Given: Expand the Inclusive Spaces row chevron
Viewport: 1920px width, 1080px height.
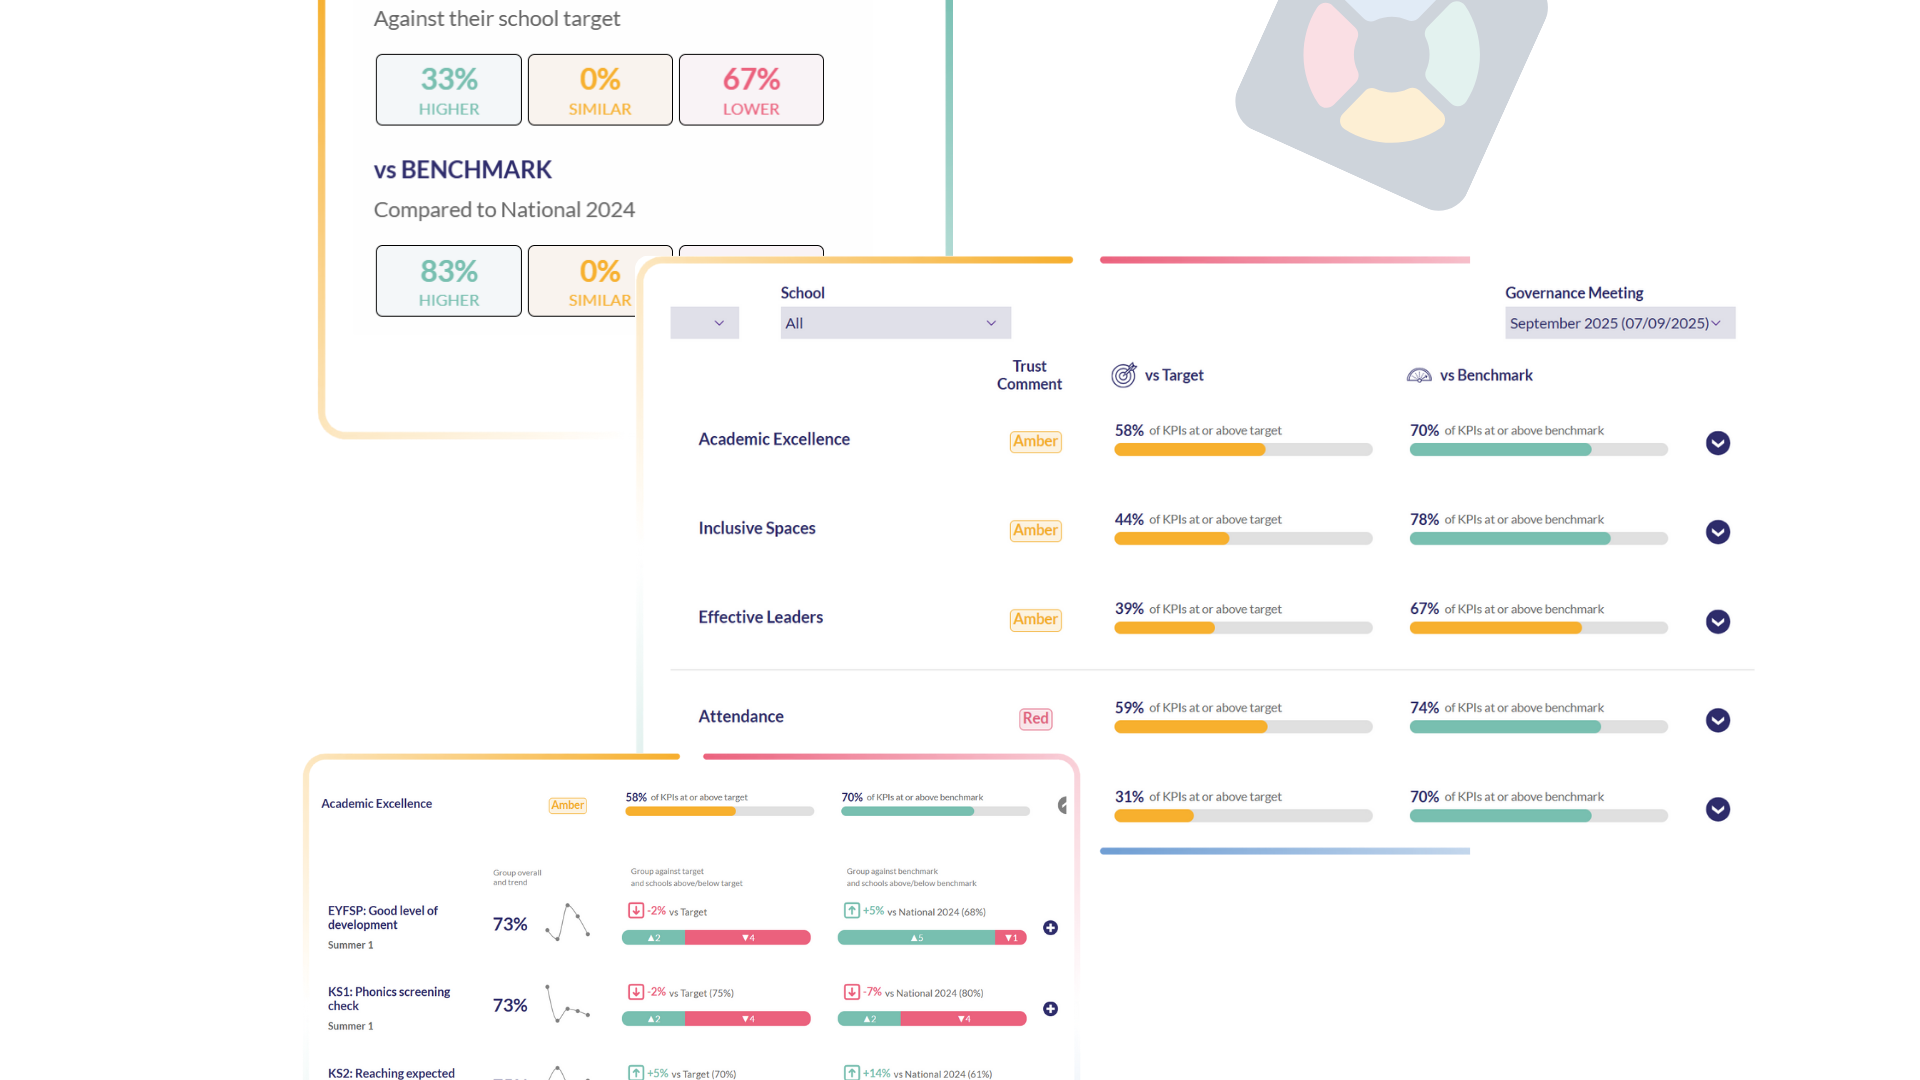Looking at the screenshot, I should [x=1718, y=532].
